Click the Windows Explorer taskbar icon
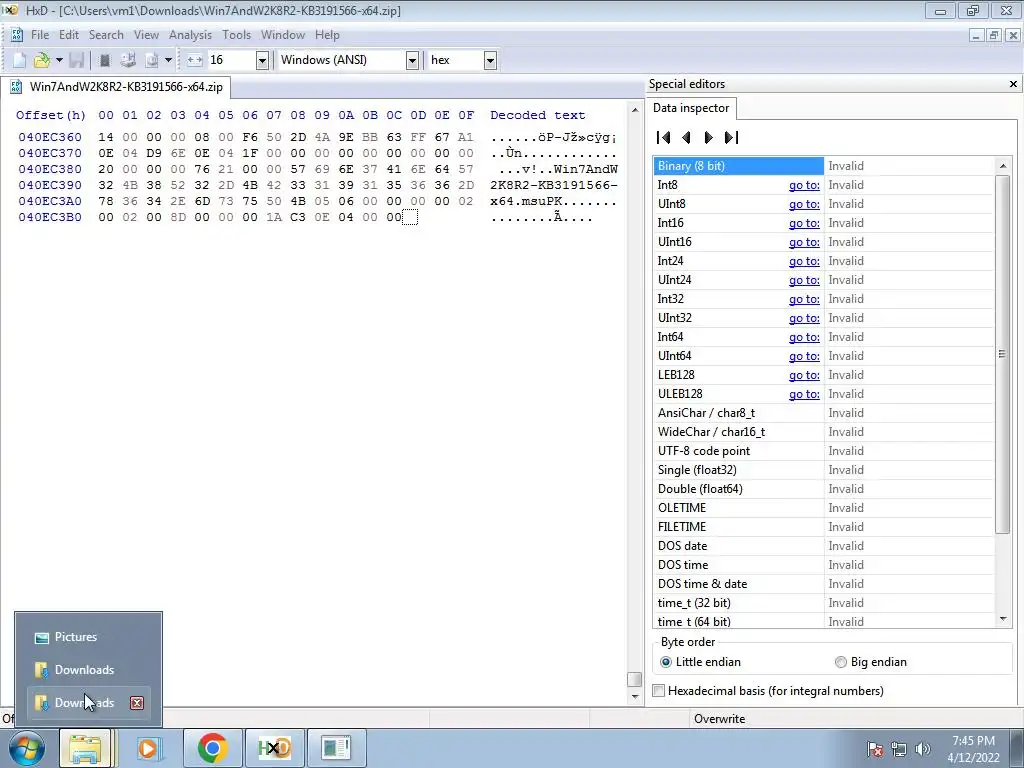This screenshot has width=1024, height=768. point(86,748)
